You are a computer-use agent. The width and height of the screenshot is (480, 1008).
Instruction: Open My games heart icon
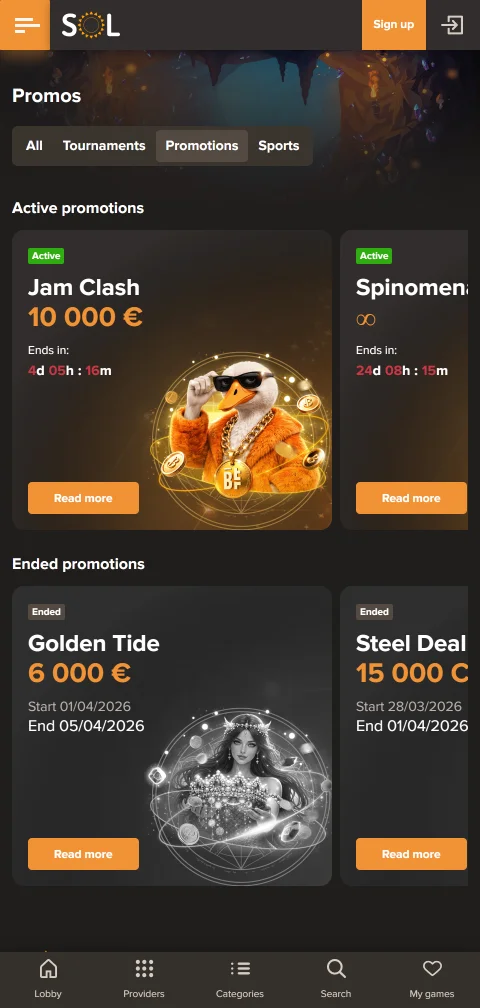coord(432,968)
